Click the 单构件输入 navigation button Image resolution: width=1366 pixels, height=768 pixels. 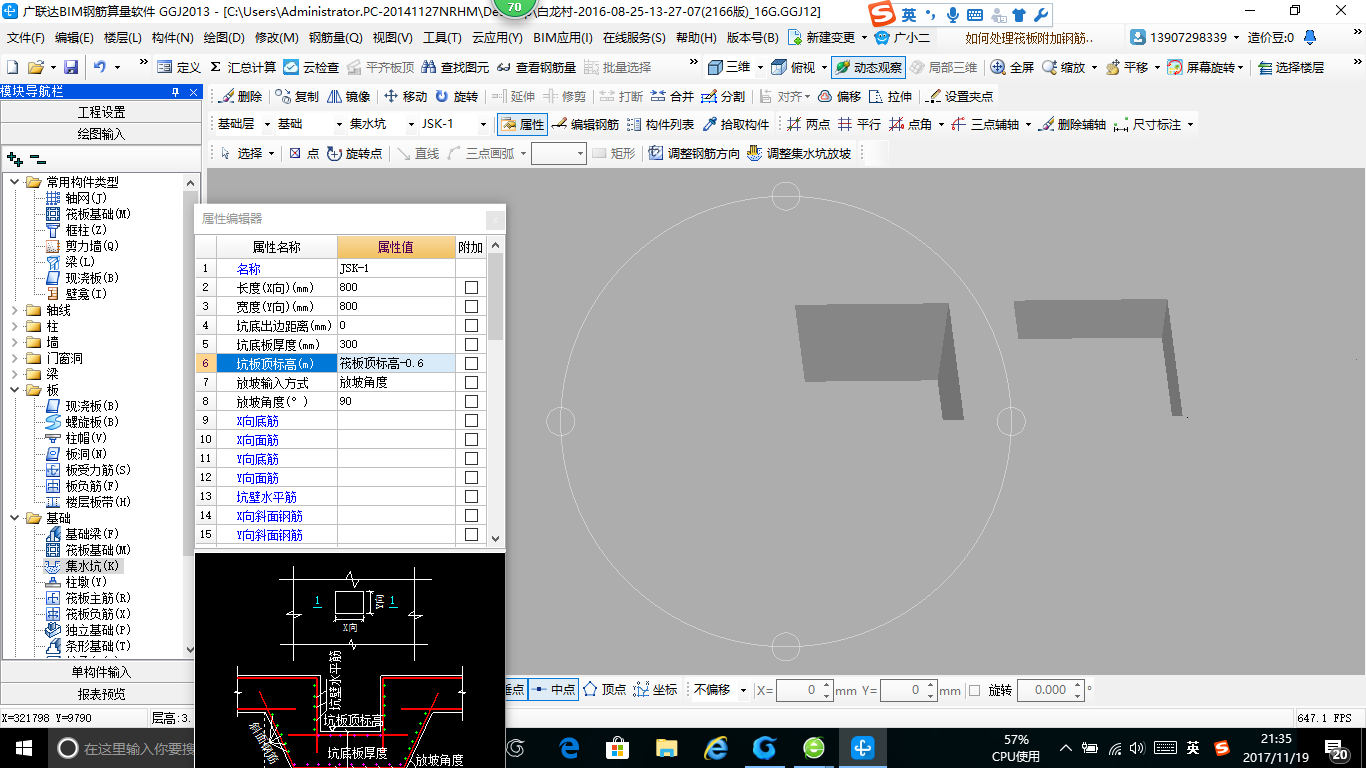tap(101, 672)
